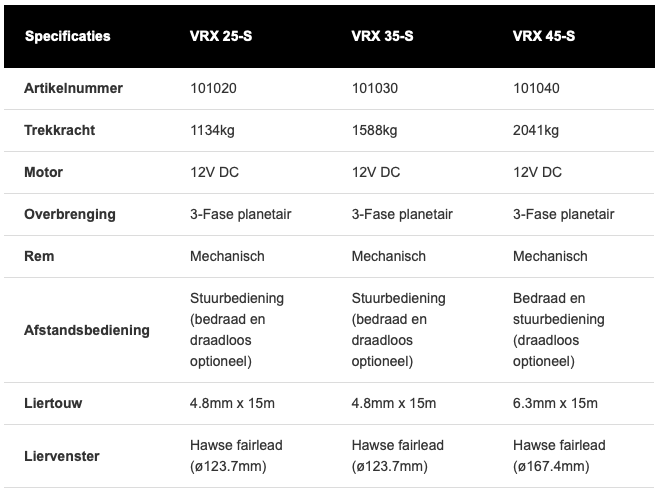The width and height of the screenshot is (671, 494).
Task: Click the Afstandsbediening row label
Action: coord(87,330)
